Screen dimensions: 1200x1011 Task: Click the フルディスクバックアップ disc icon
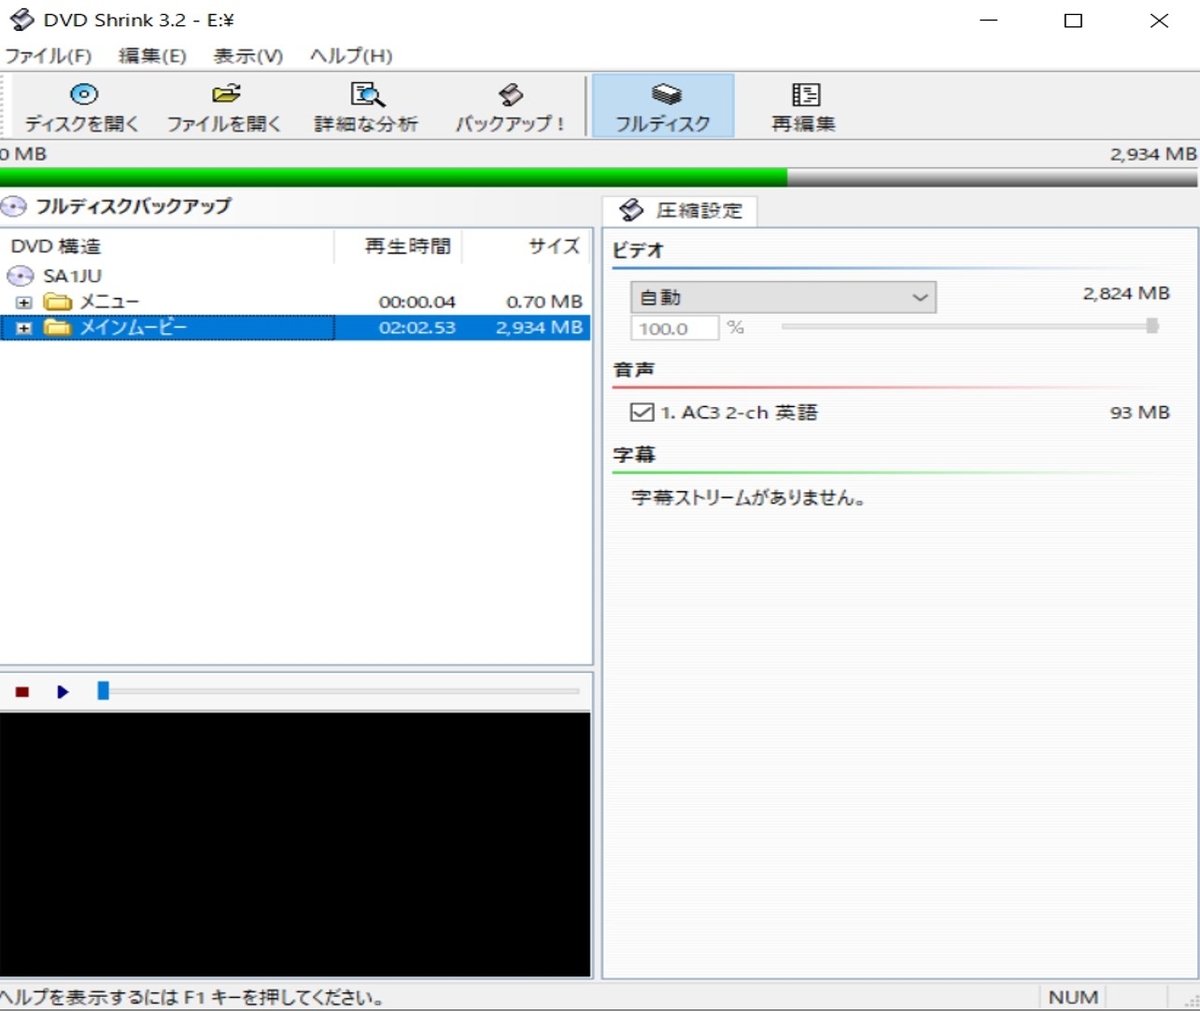coord(14,207)
